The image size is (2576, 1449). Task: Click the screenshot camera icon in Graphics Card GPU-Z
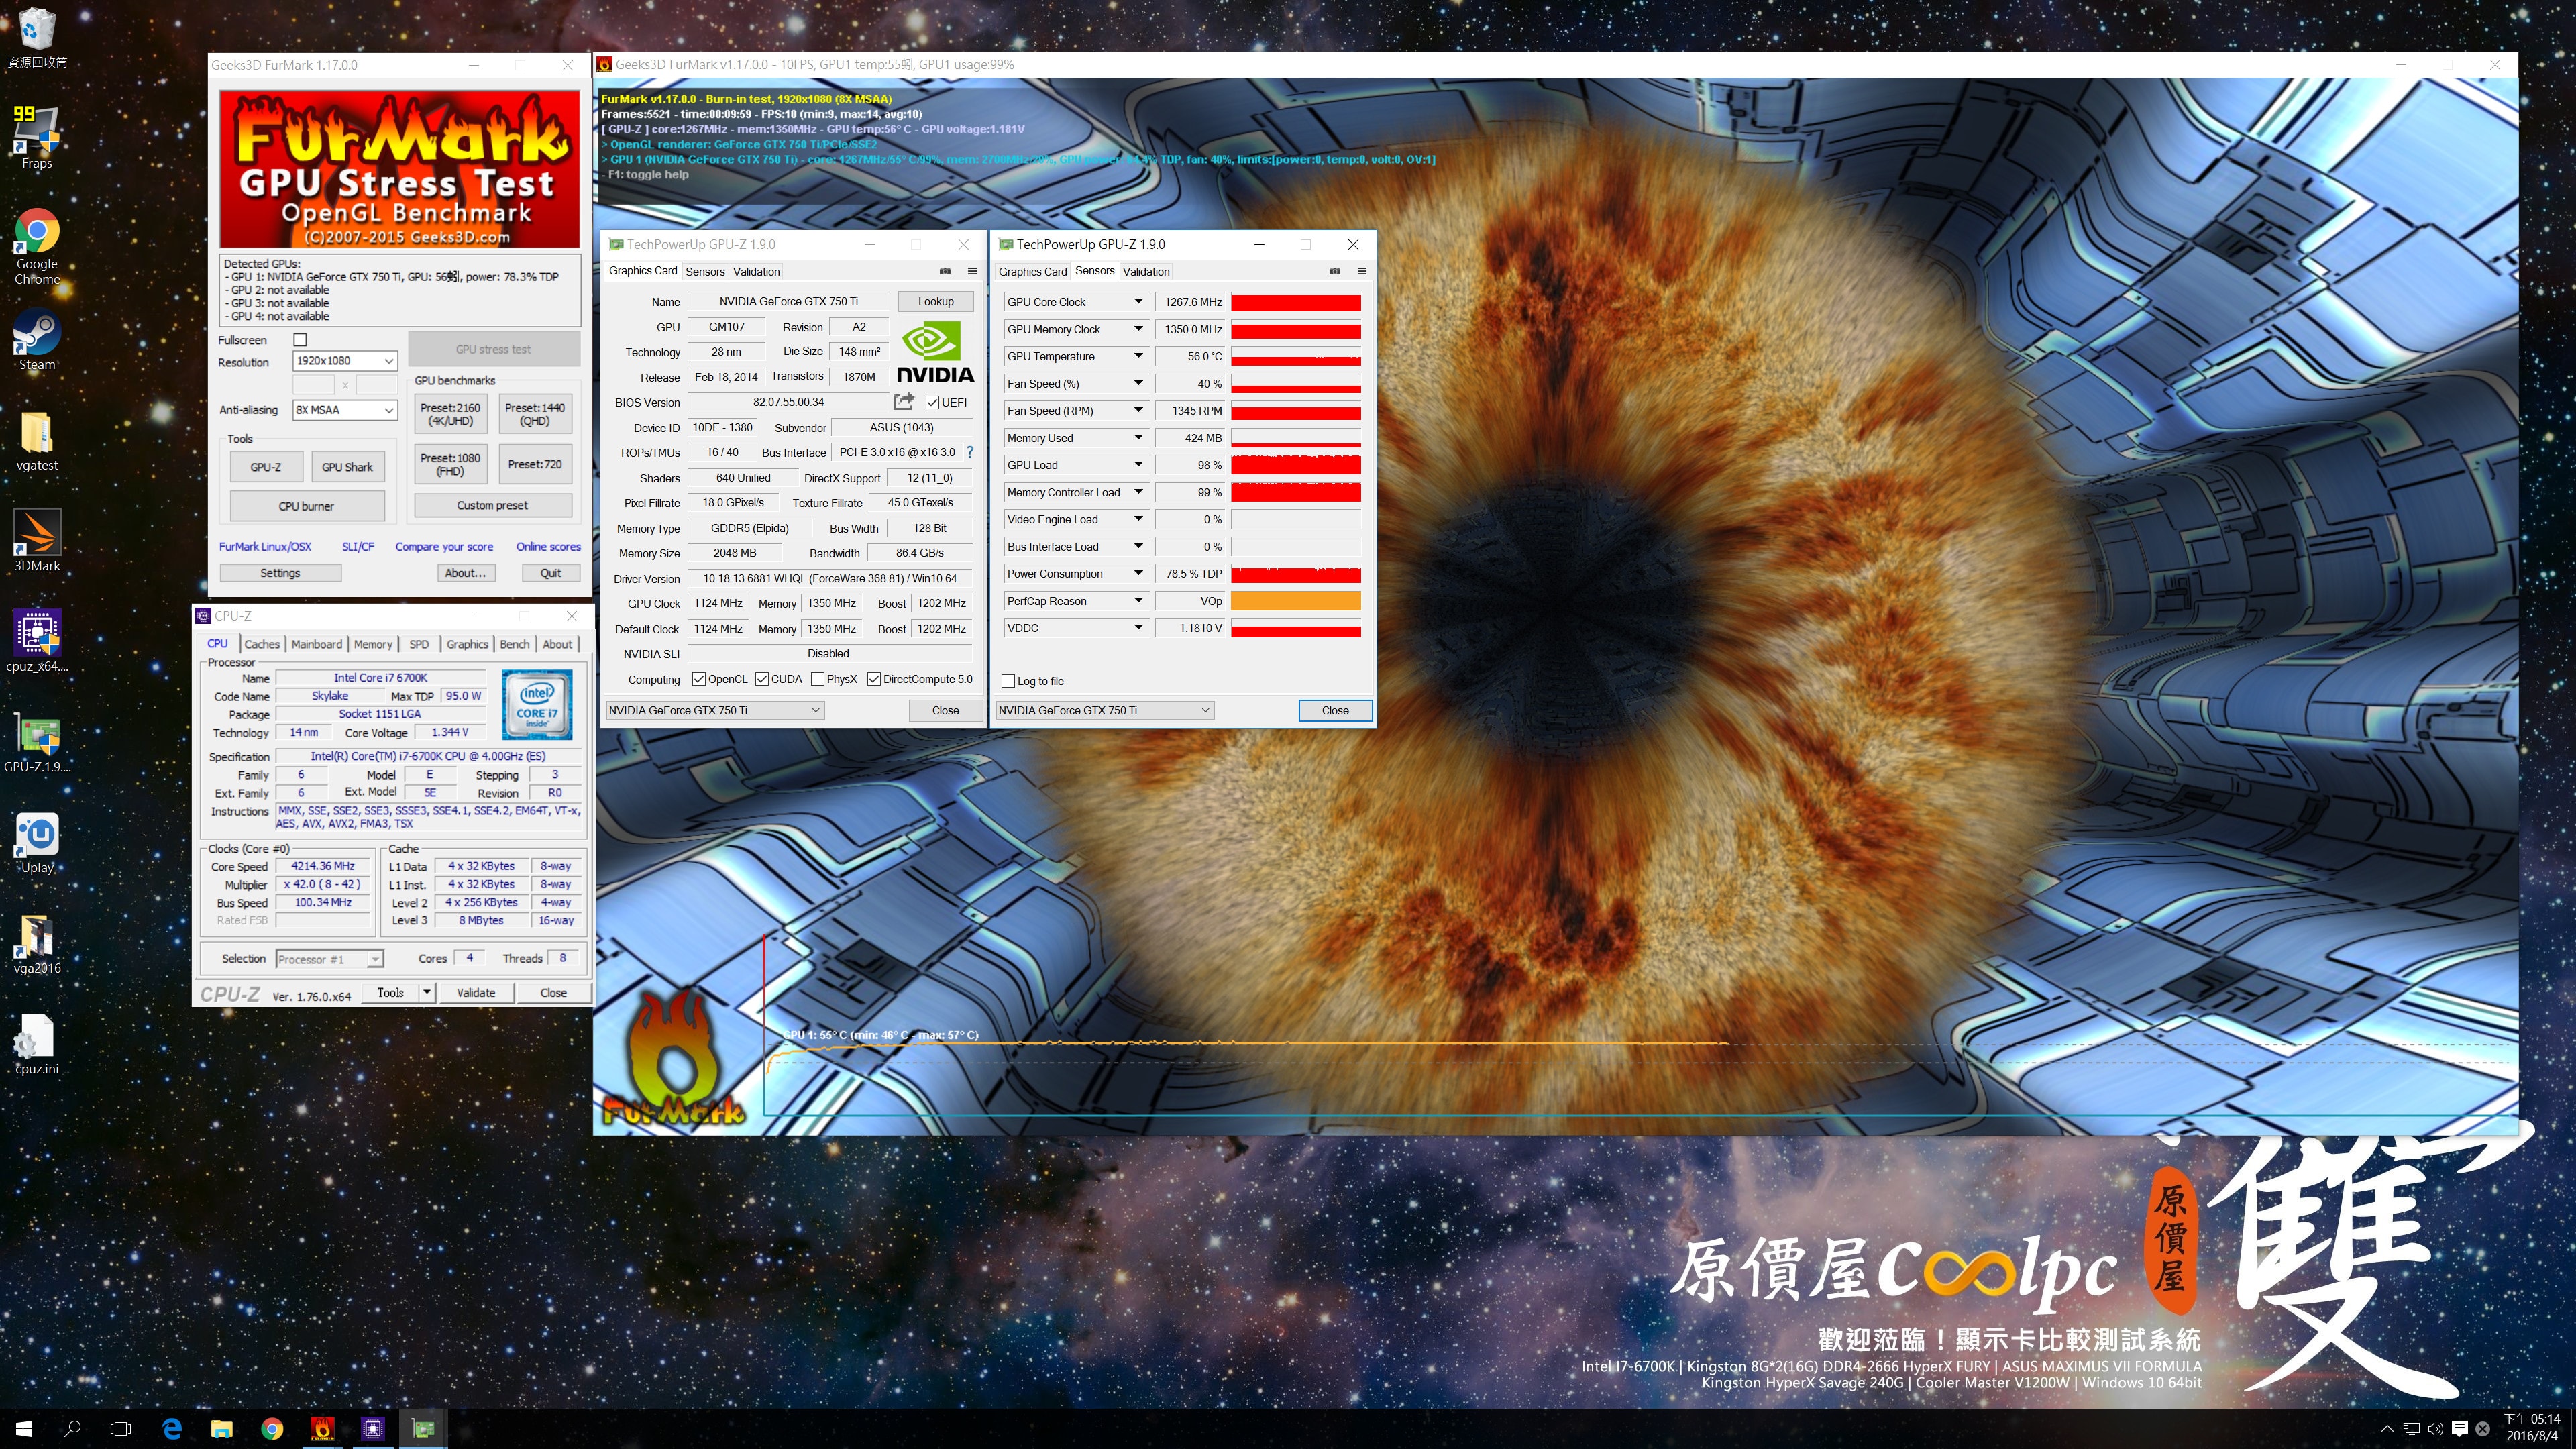coord(945,271)
